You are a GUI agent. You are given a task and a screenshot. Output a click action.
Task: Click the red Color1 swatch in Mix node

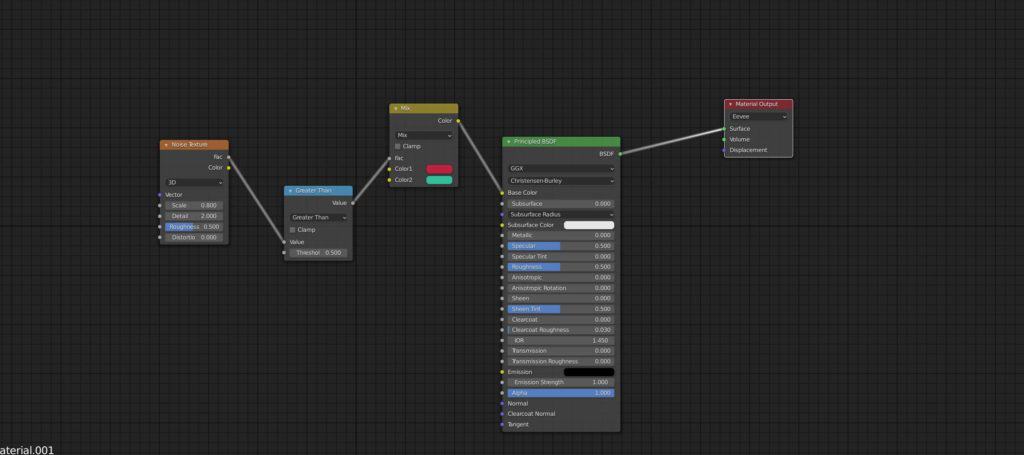(x=440, y=169)
